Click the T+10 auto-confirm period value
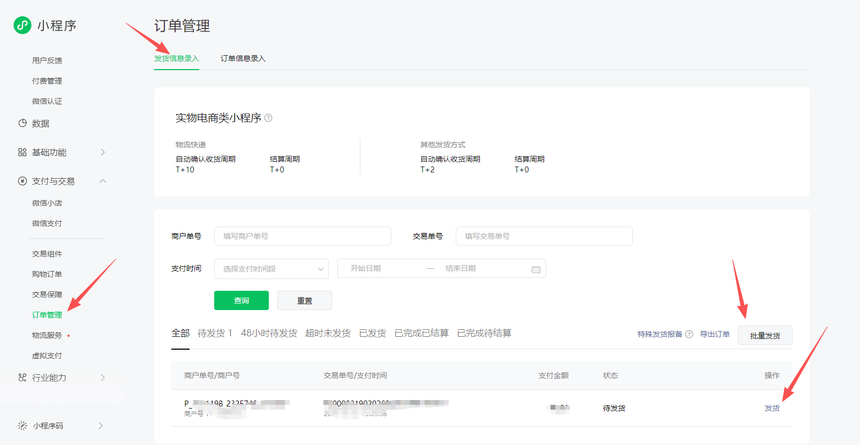Image resolution: width=860 pixels, height=445 pixels. (x=185, y=170)
